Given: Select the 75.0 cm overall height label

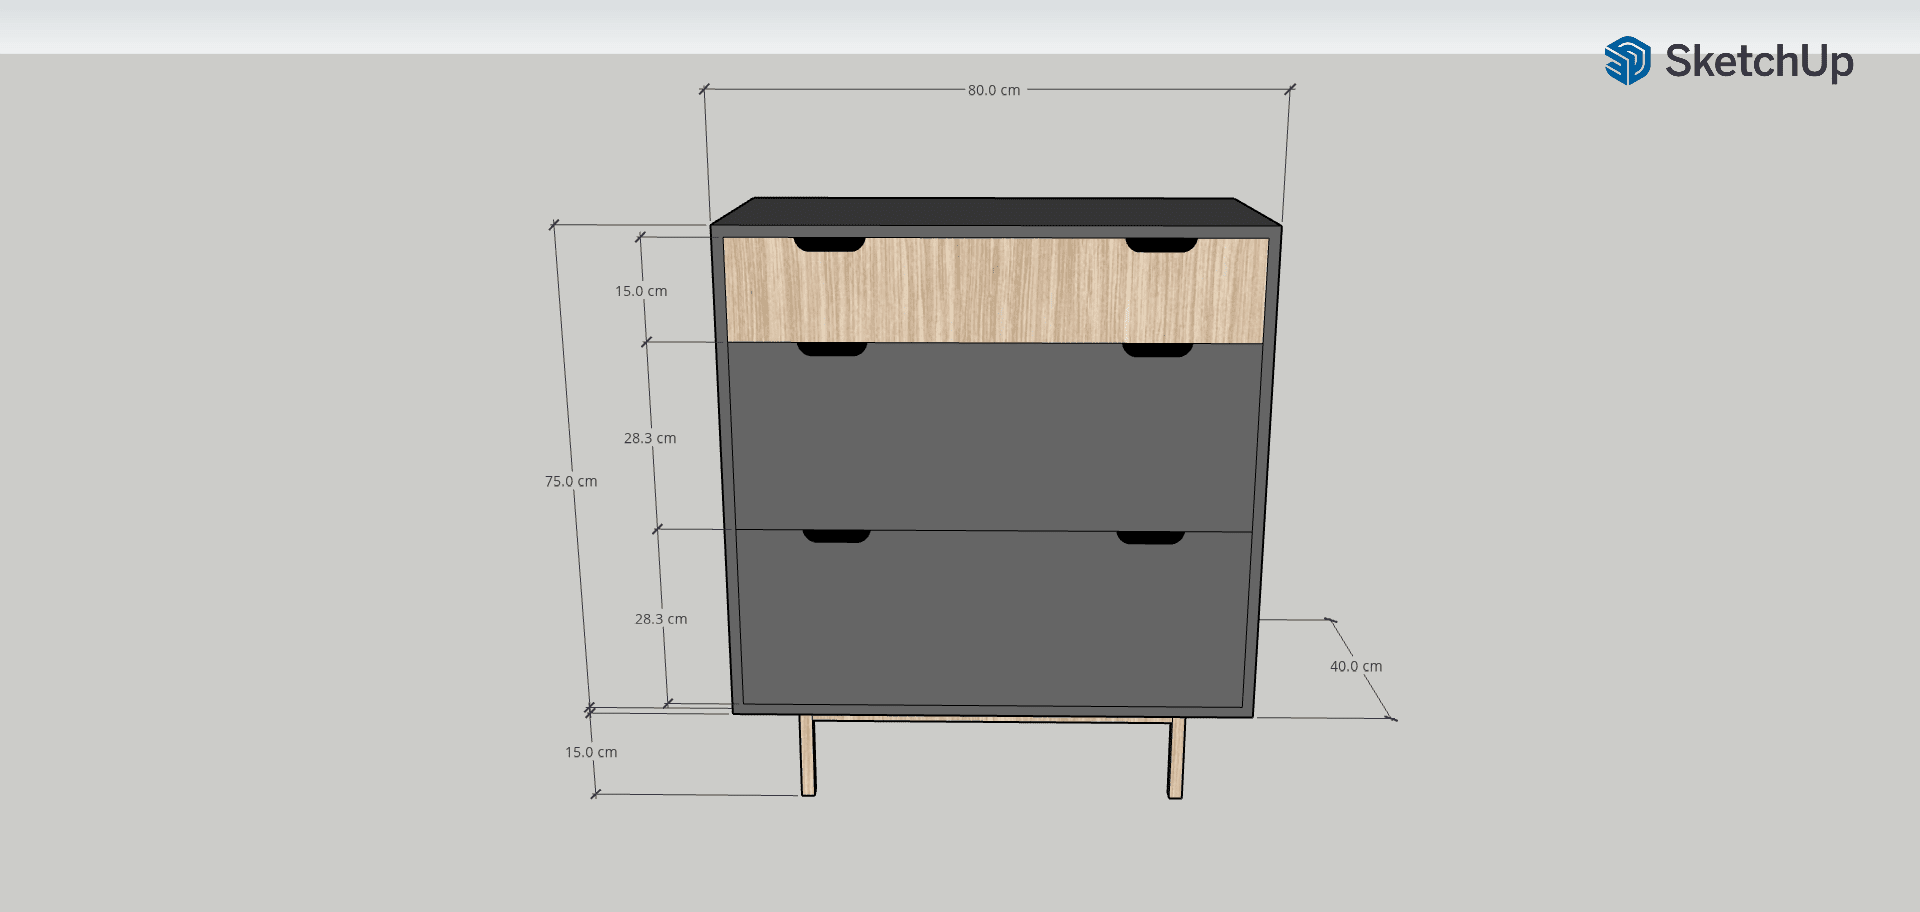Looking at the screenshot, I should (571, 481).
